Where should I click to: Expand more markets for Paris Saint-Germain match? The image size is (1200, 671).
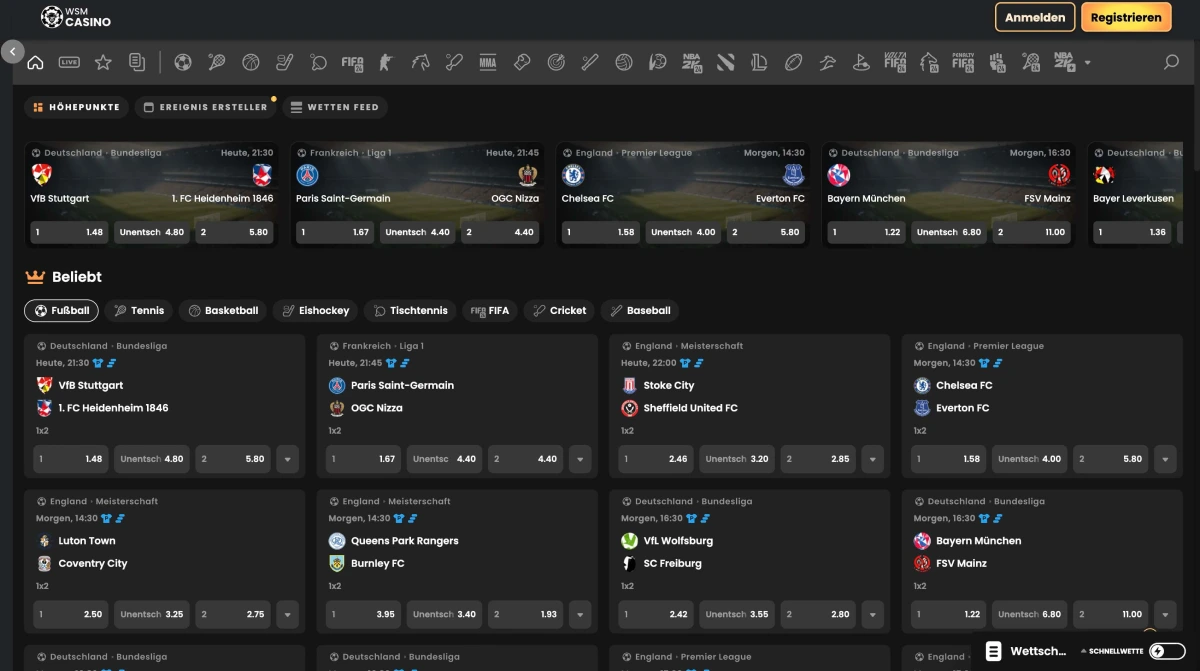(580, 459)
